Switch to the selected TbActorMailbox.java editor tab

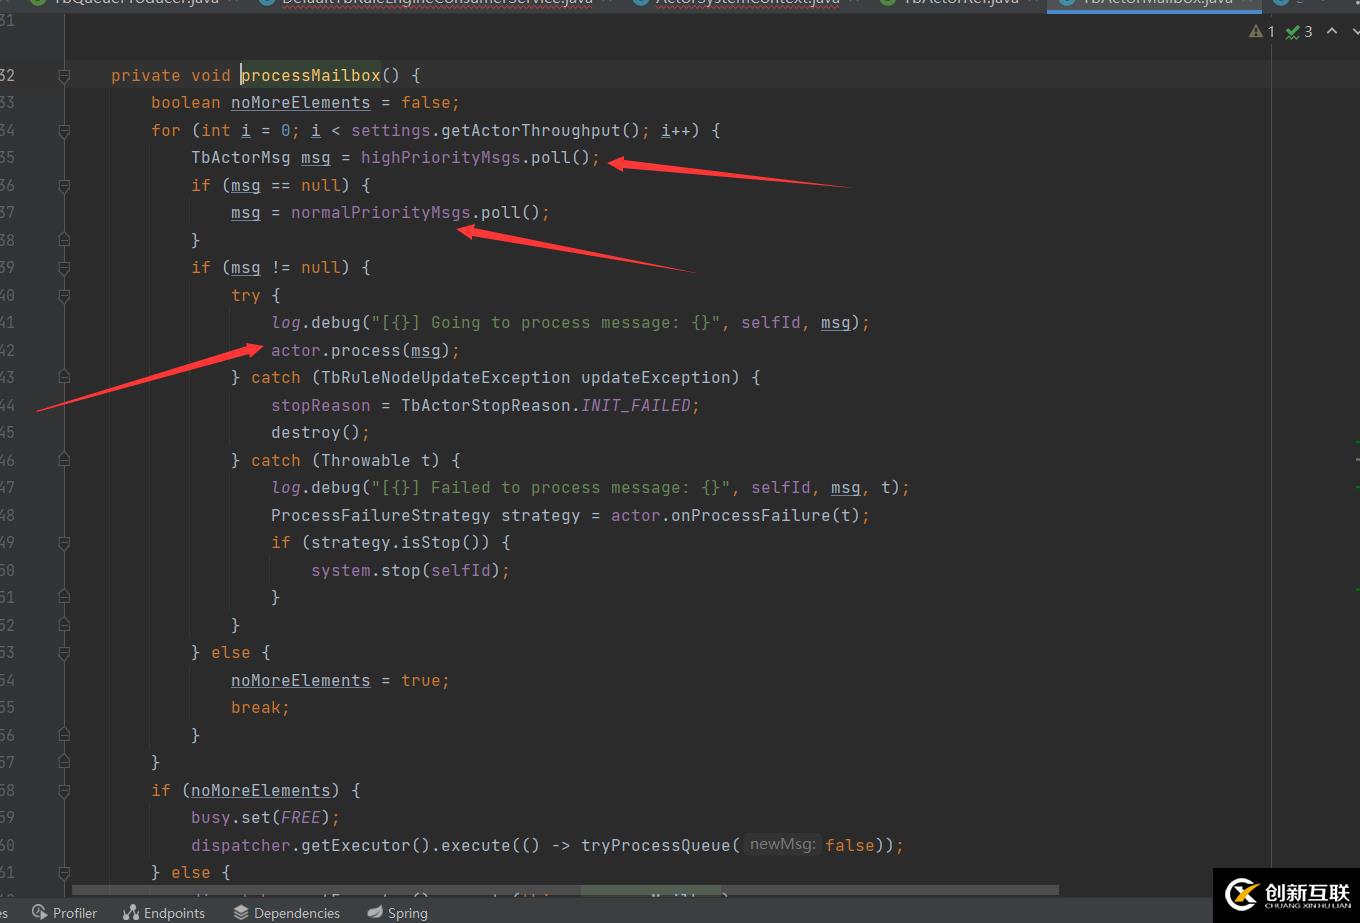1156,3
